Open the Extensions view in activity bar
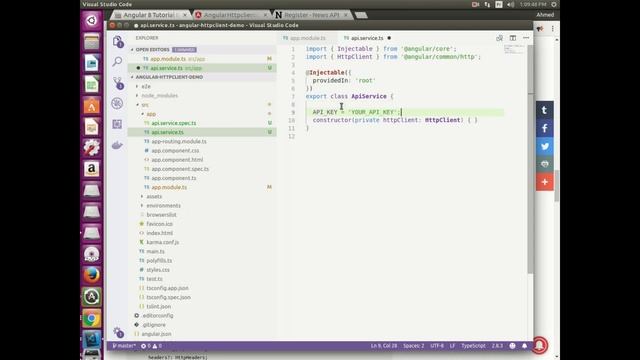 coord(117,124)
